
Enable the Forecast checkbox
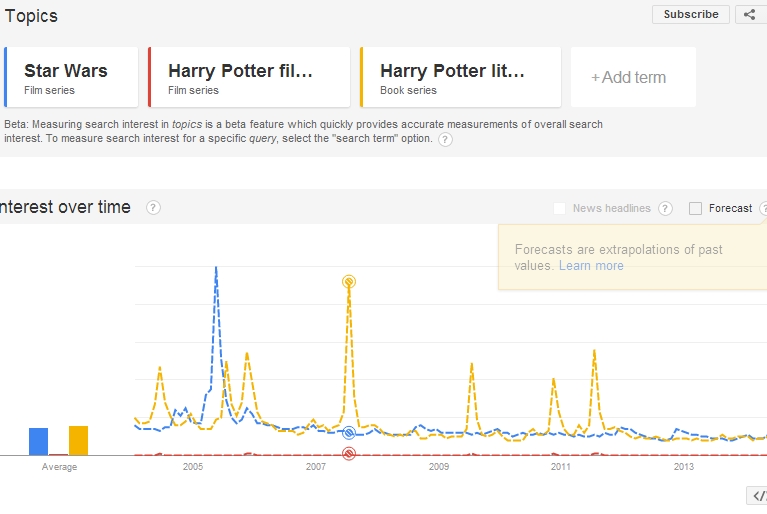(696, 208)
